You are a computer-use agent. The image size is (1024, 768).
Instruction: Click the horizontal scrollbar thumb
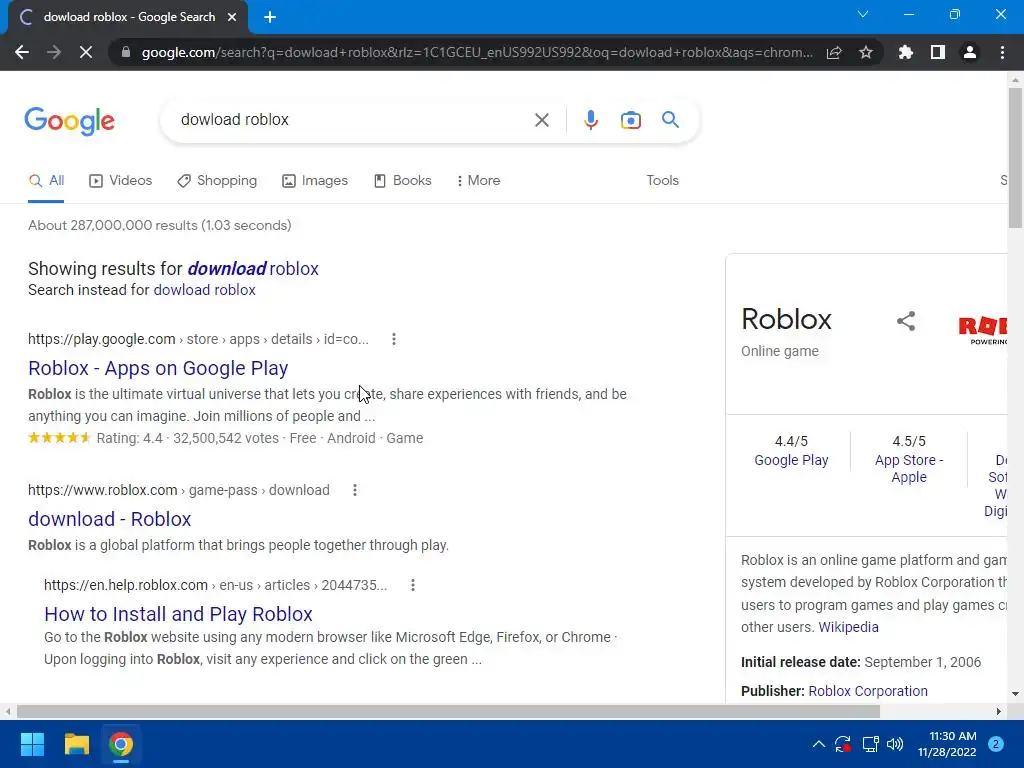(x=448, y=711)
